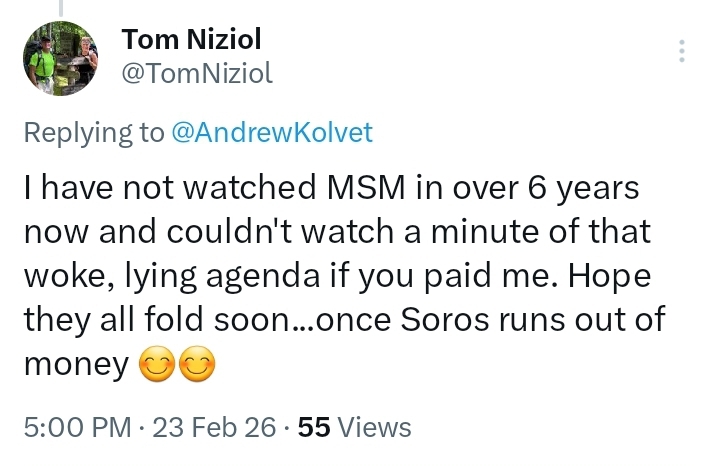Screen dimensions: 720x466
Task: Click the 5:00 PM timestamp
Action: [x=76, y=427]
